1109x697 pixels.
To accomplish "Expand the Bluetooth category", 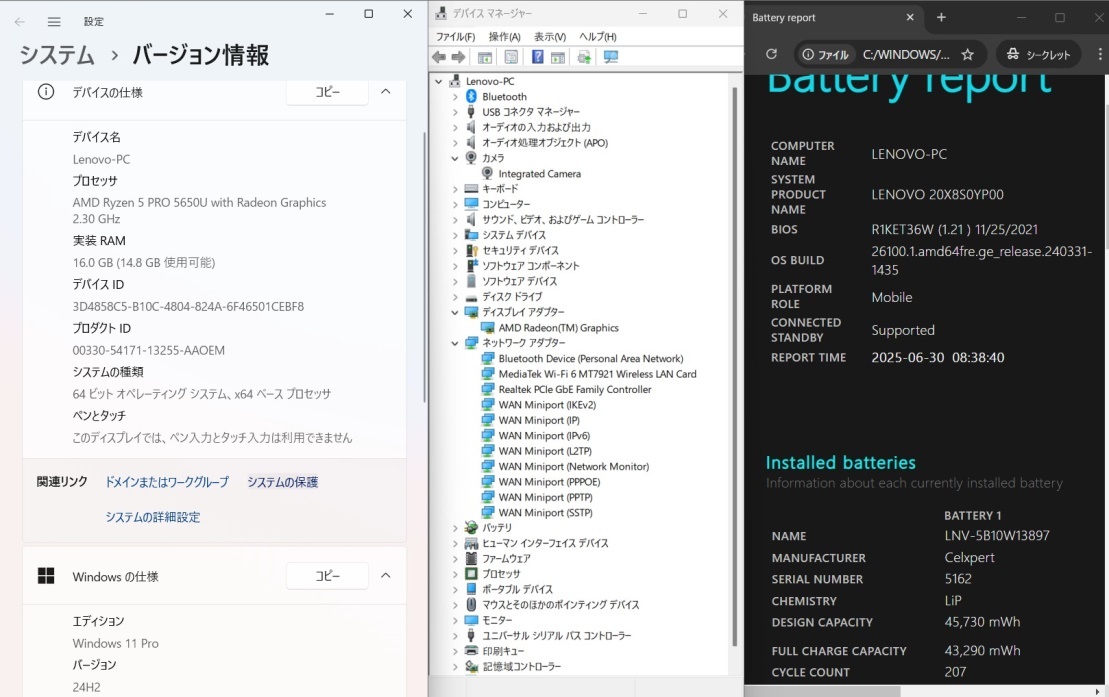I will pyautogui.click(x=455, y=97).
